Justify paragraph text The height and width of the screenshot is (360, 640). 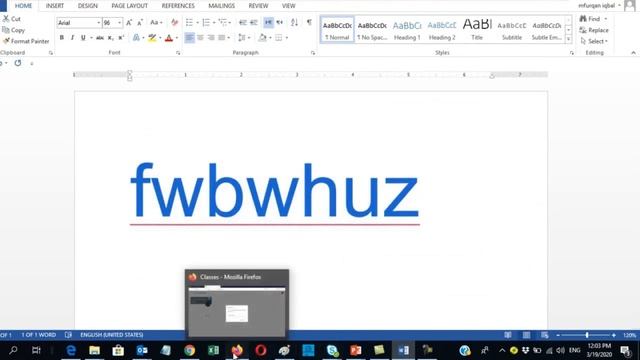pos(222,38)
